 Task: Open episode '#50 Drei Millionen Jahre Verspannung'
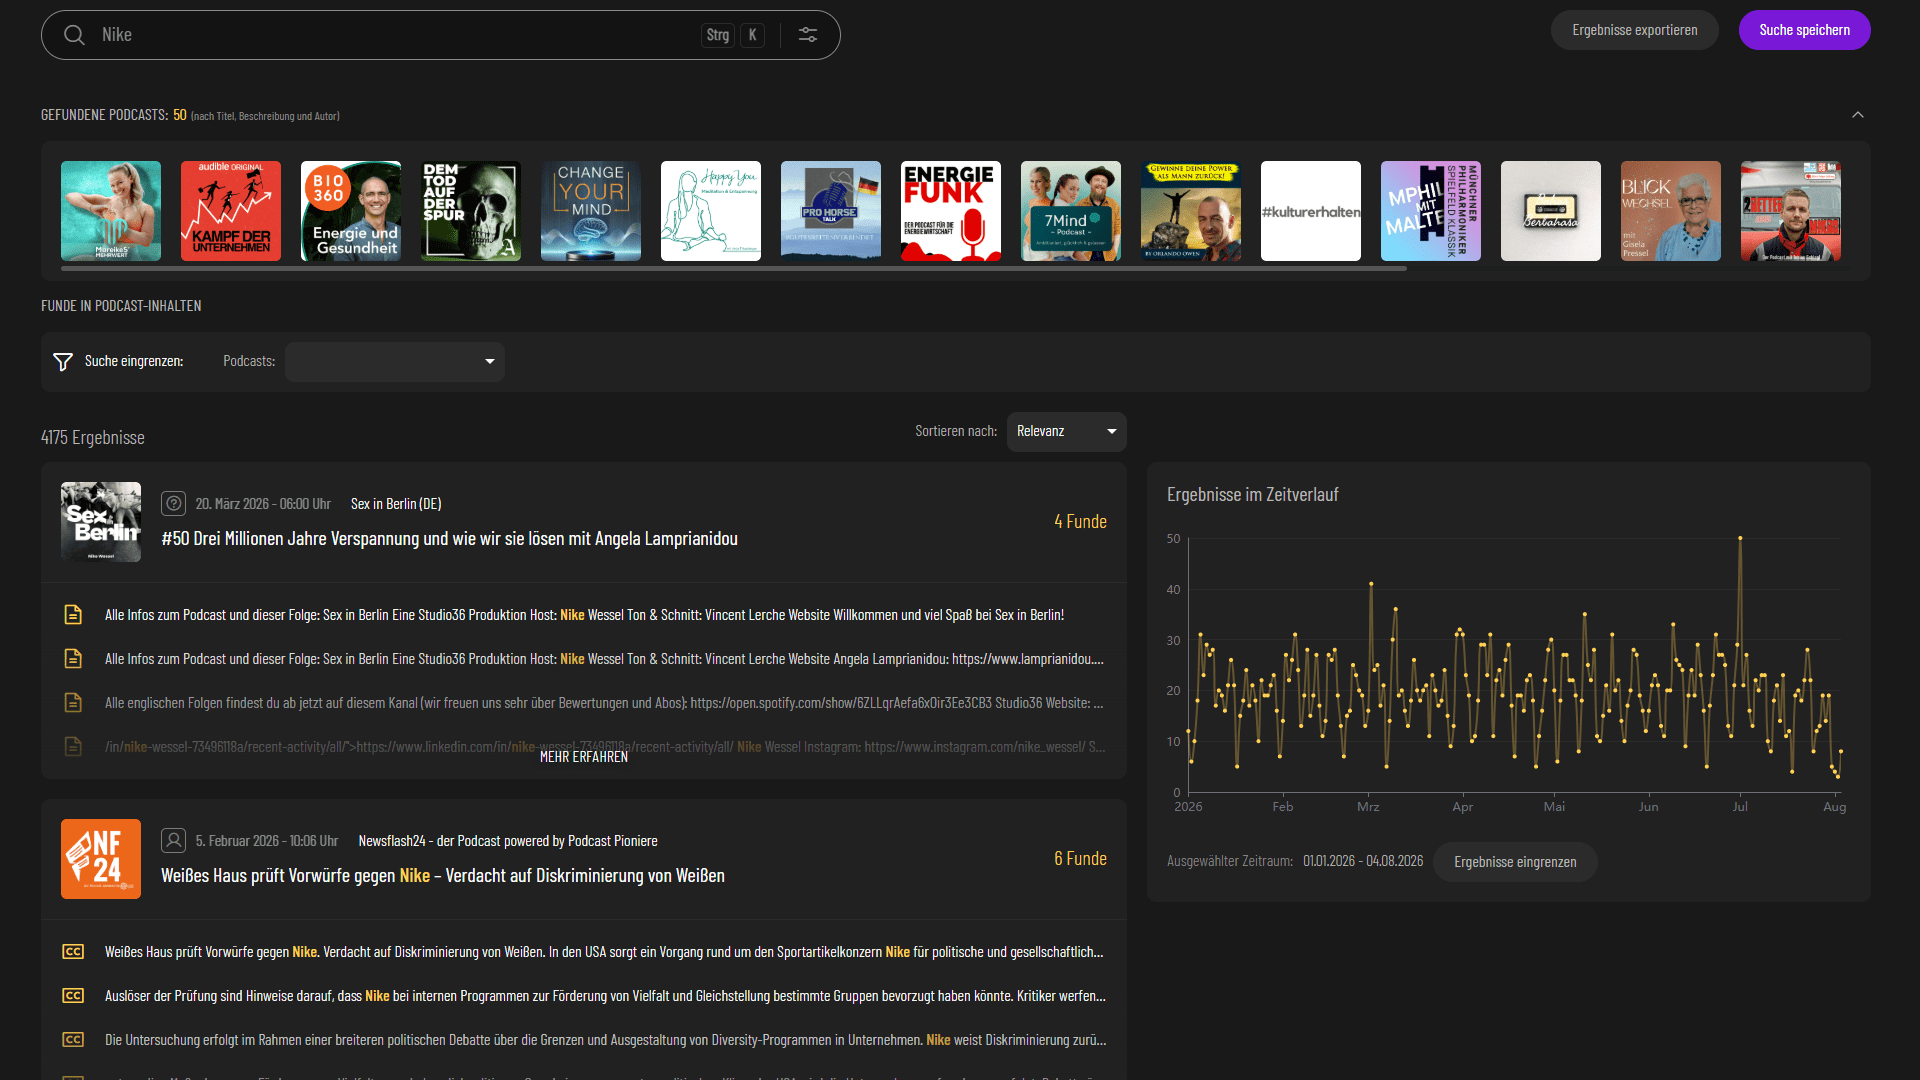[450, 539]
